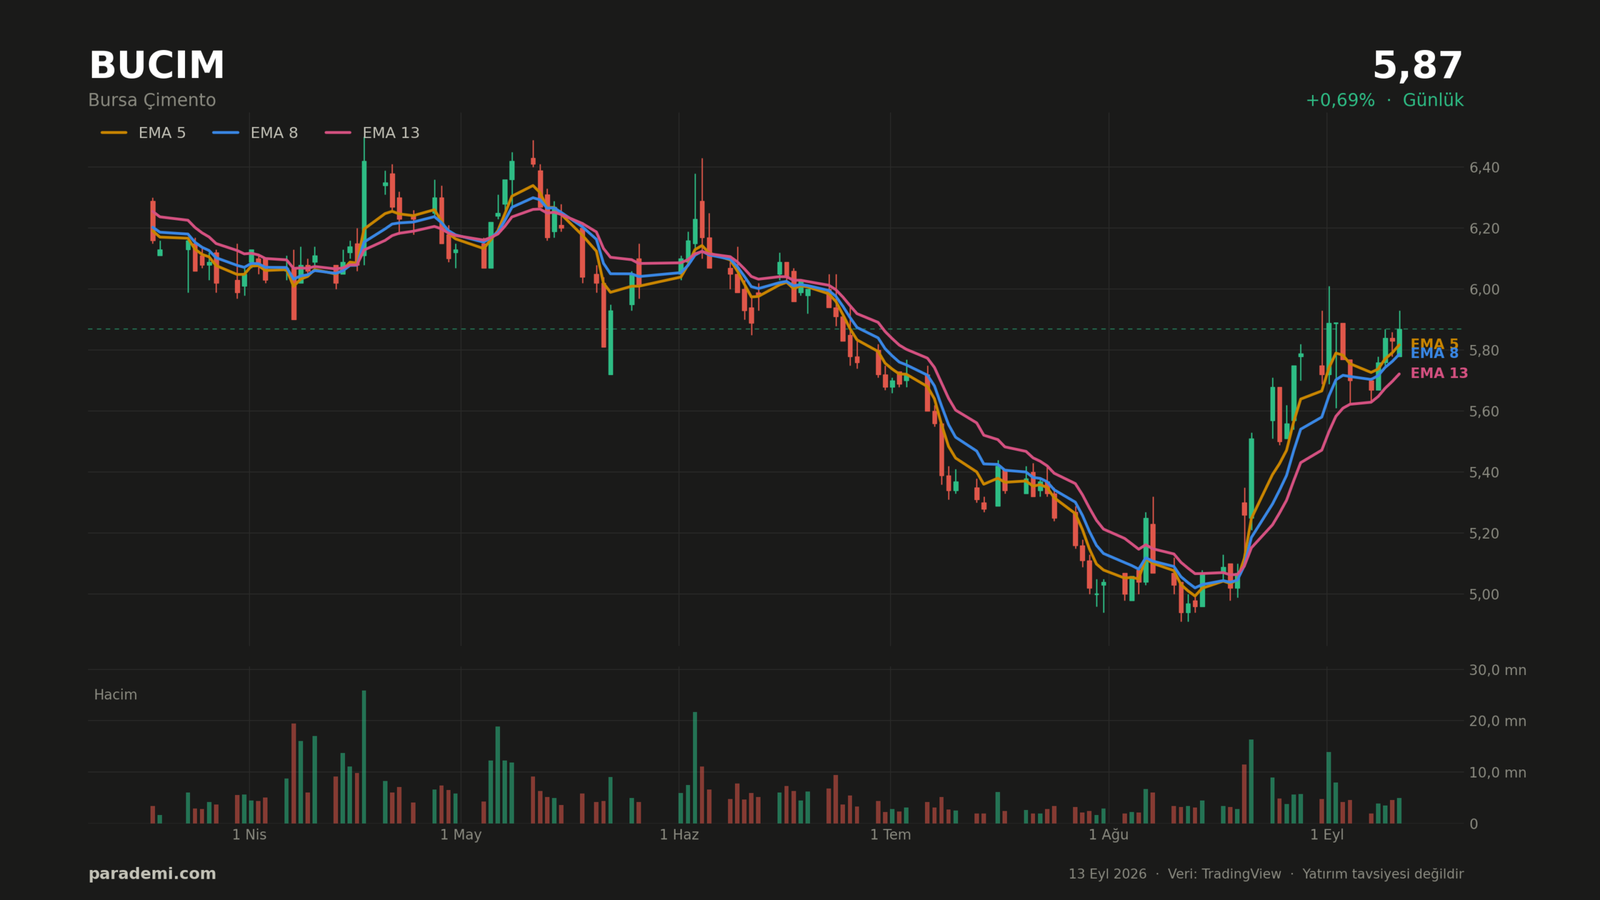Click the 1 Haz date axis label

click(x=679, y=835)
